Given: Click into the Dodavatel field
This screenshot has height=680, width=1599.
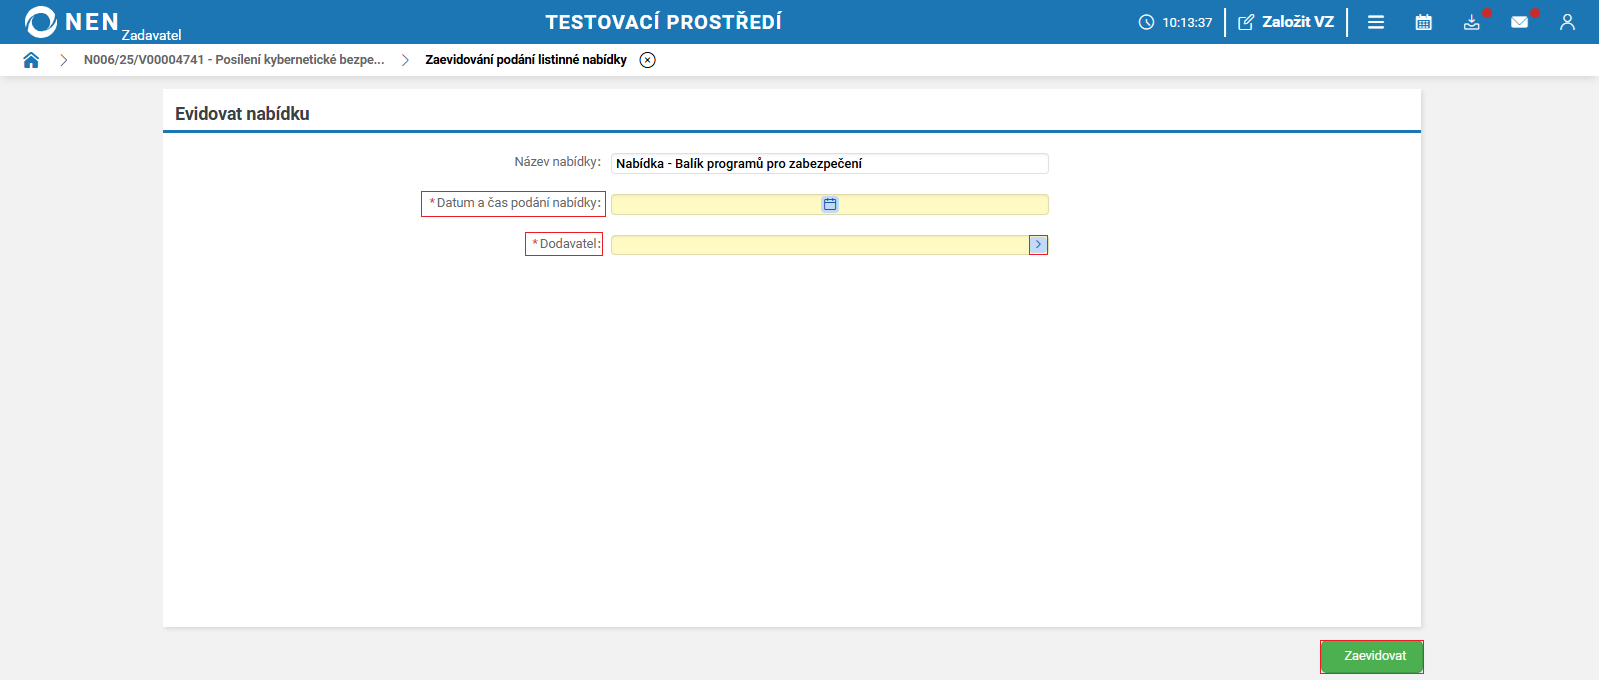Looking at the screenshot, I should (820, 245).
